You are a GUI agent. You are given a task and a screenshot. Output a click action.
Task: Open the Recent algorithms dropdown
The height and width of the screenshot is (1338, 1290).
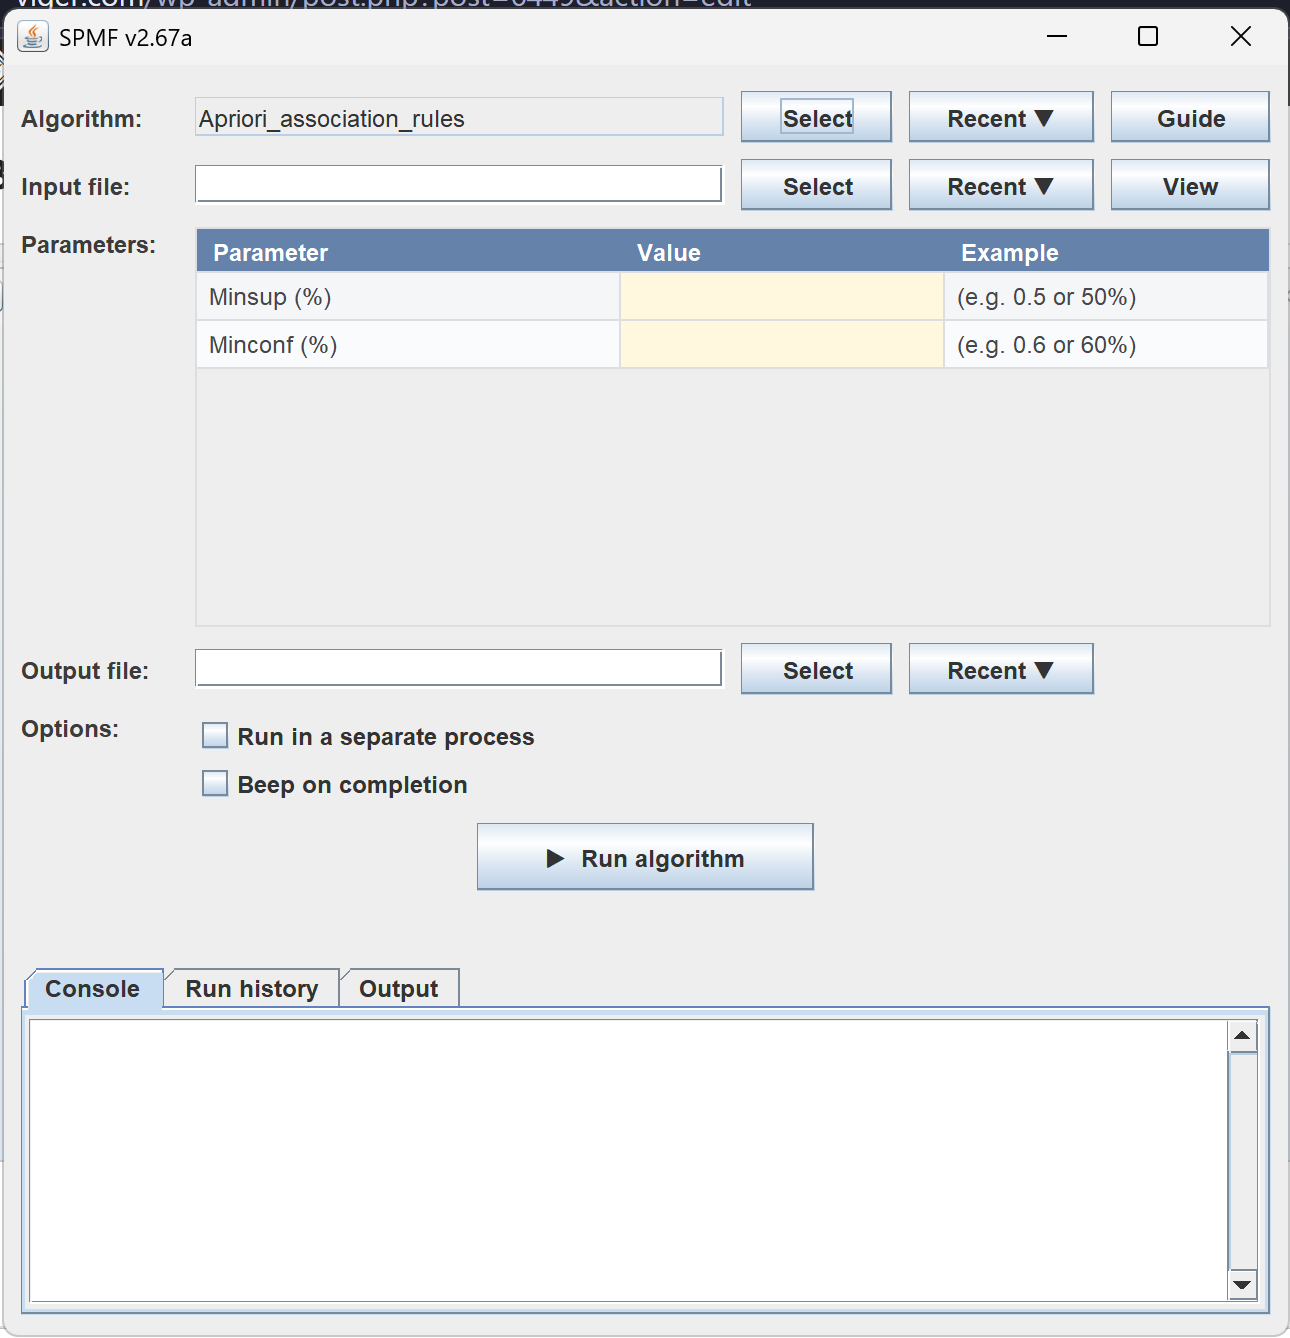(x=1001, y=117)
